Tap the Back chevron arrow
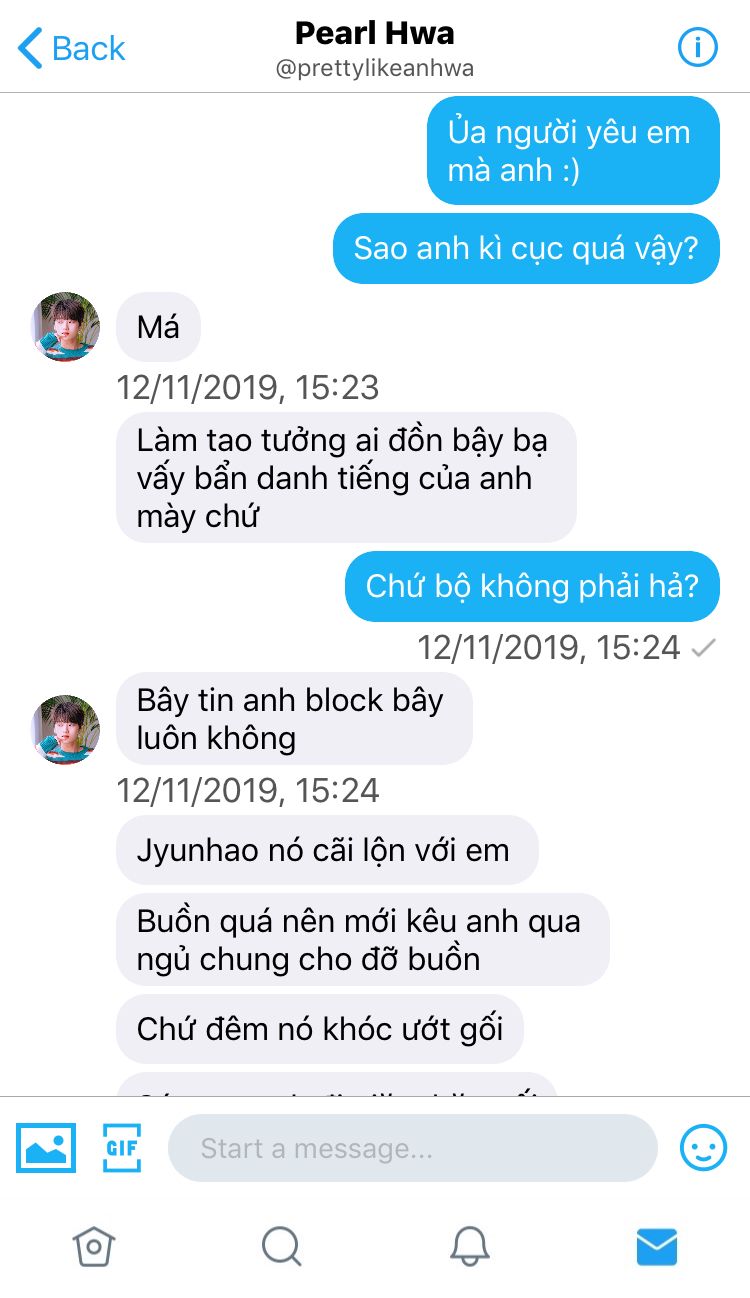 [x=30, y=48]
